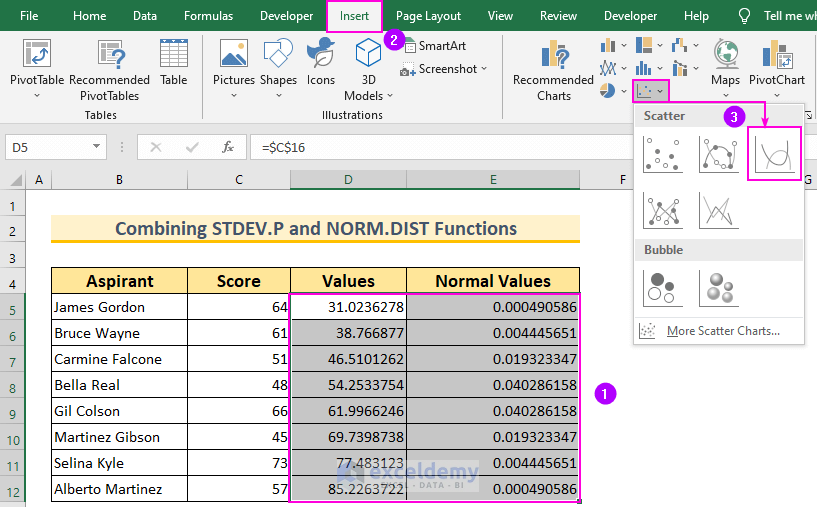
Task: Insert a Table from the ribbon
Action: tap(173, 62)
